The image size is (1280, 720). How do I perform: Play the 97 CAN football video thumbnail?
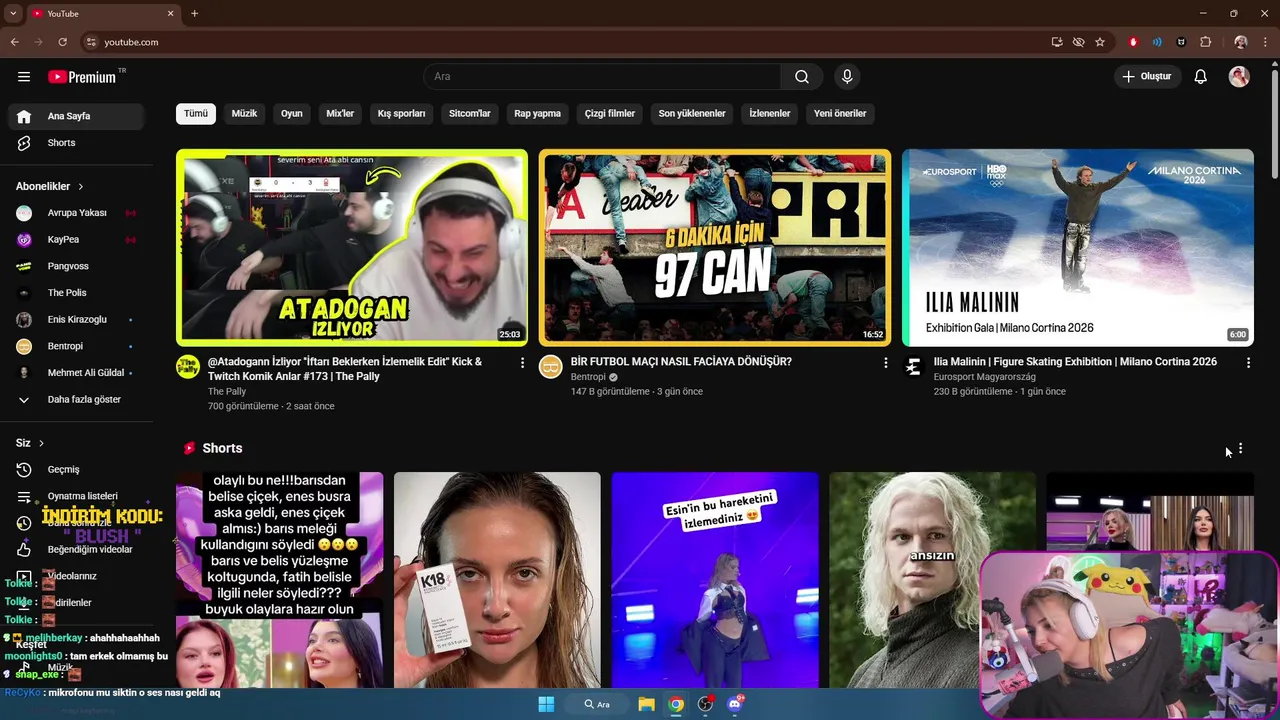pyautogui.click(x=715, y=247)
